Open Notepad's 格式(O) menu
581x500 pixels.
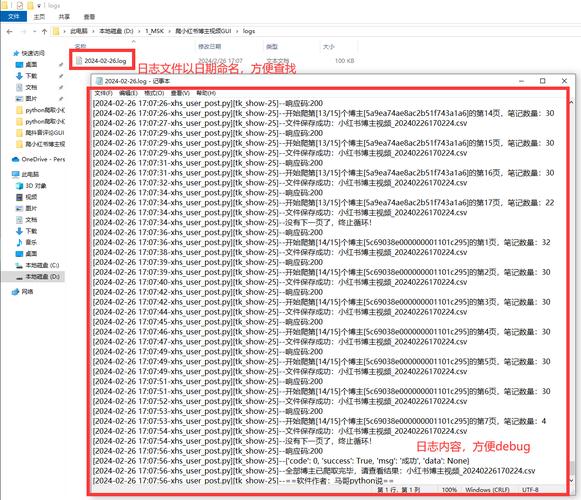point(154,93)
